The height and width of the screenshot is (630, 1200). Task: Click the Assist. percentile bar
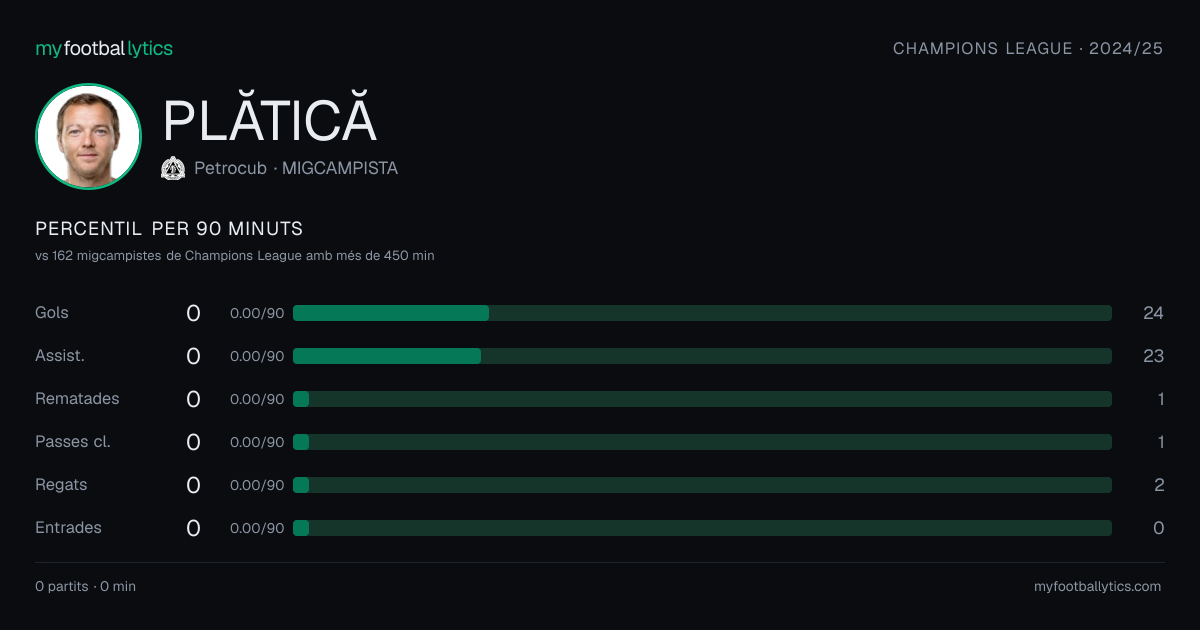point(702,356)
